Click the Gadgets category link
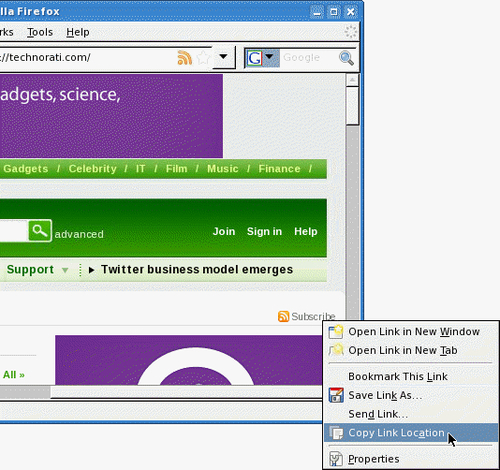Viewport: 500px width, 470px height. 26,169
